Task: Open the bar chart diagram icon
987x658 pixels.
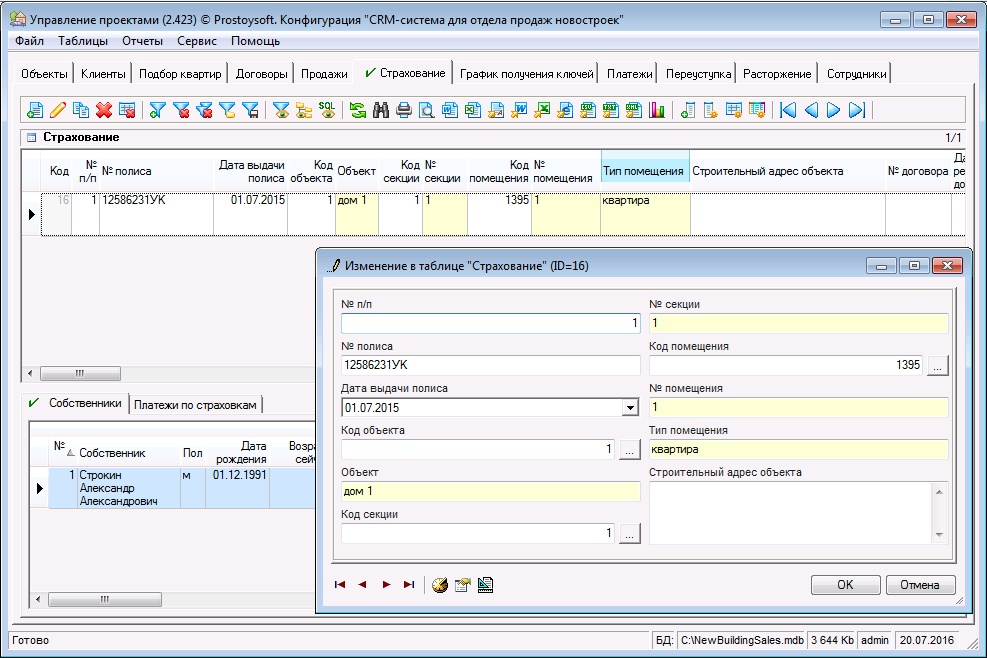Action: [x=657, y=110]
